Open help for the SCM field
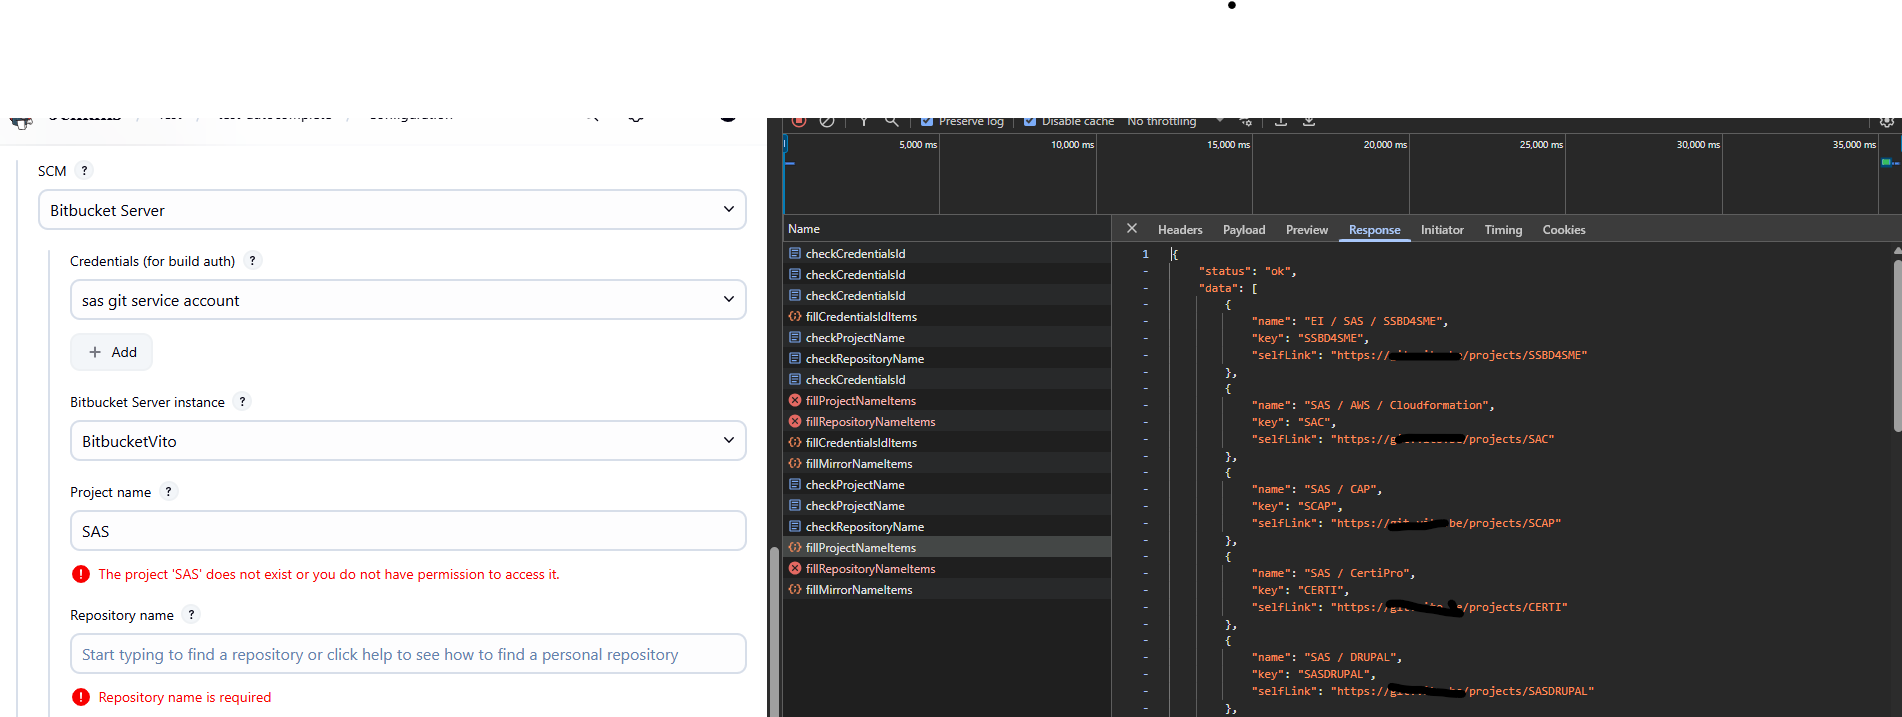1902x717 pixels. 85,171
